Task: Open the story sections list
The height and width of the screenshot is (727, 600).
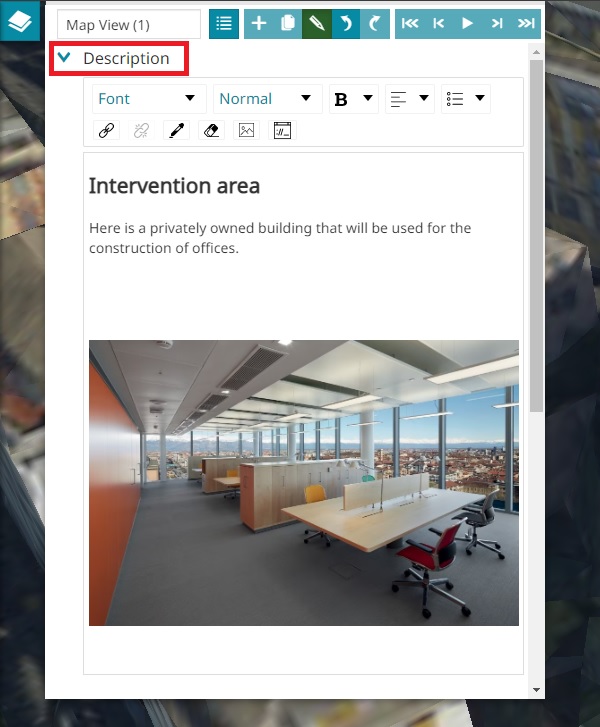Action: pyautogui.click(x=224, y=24)
